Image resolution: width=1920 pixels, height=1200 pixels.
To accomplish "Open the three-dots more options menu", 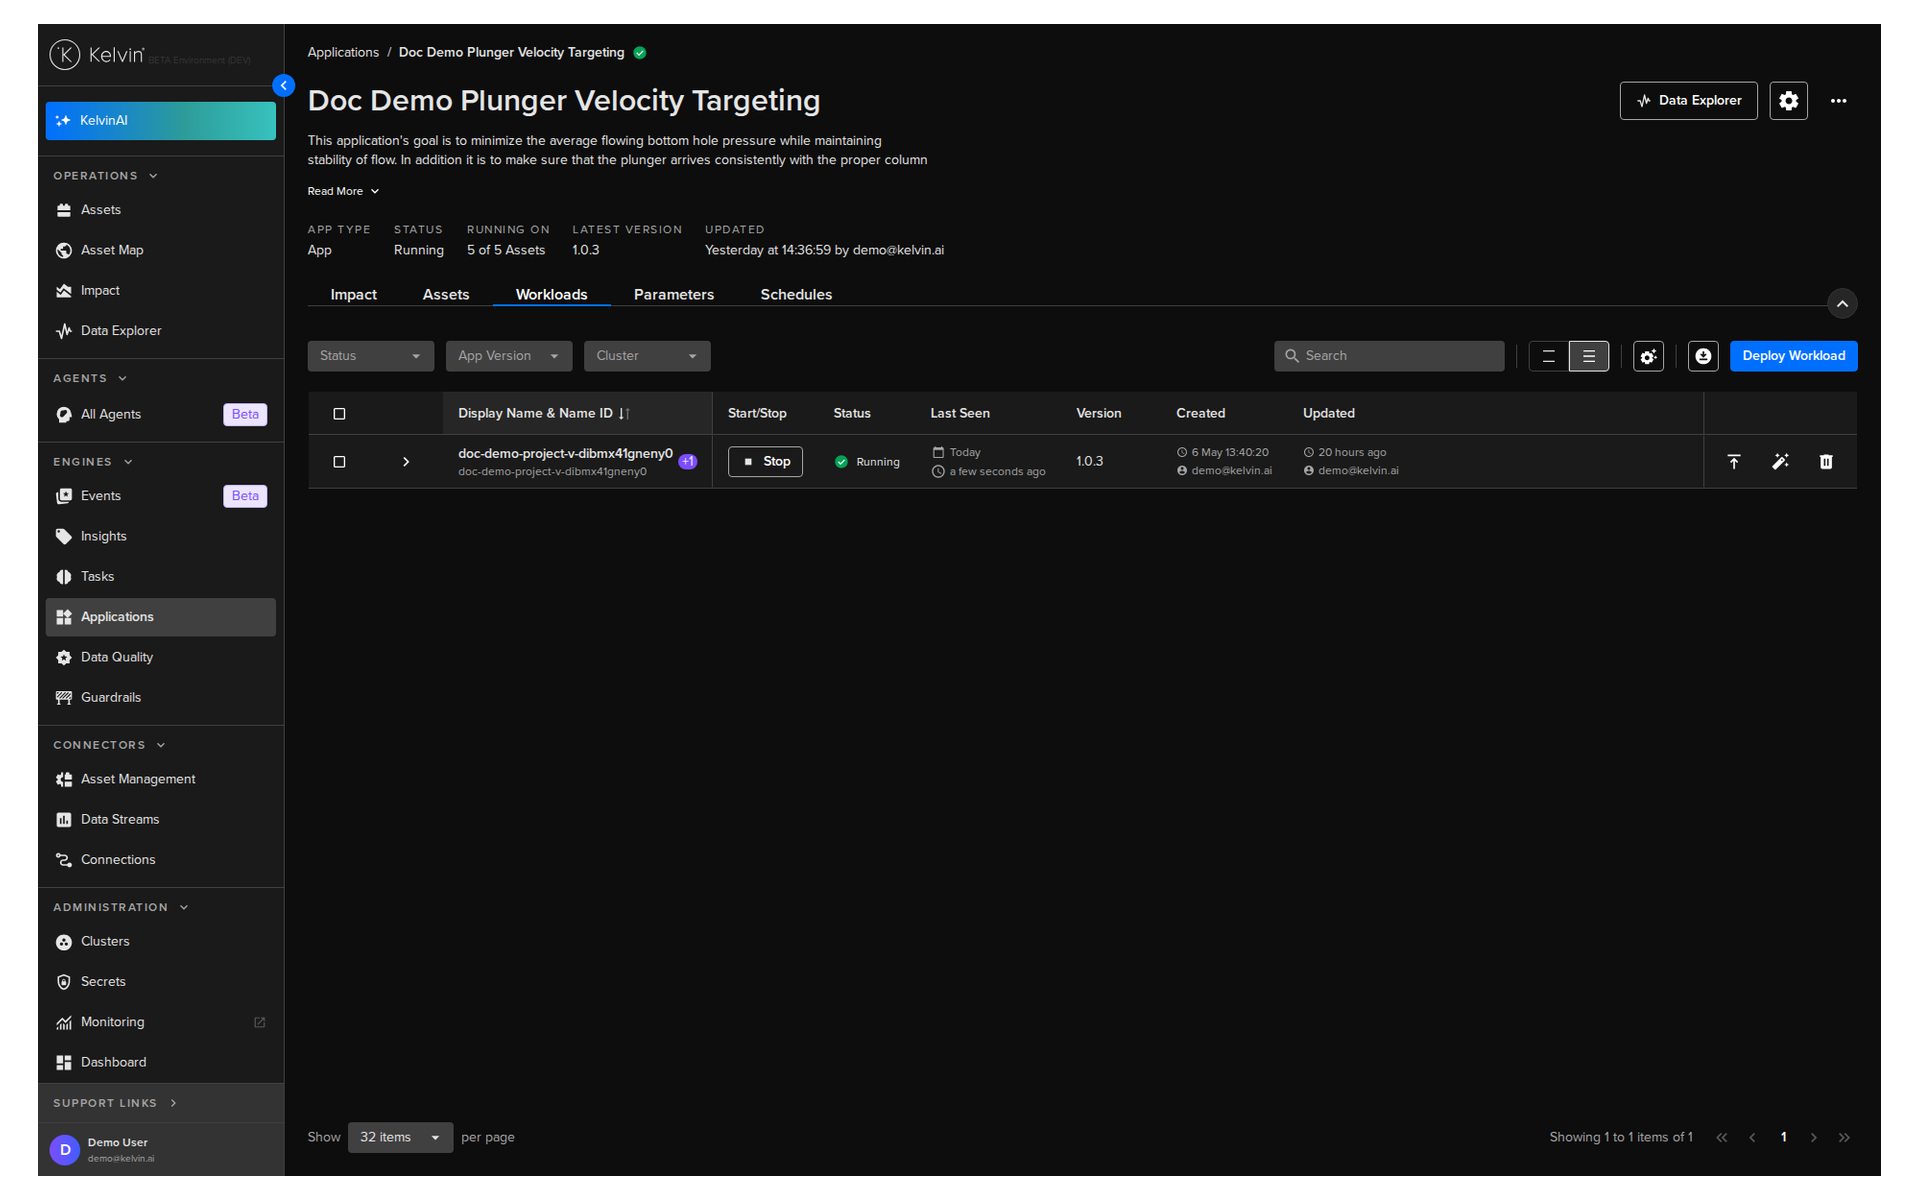I will pos(1838,101).
